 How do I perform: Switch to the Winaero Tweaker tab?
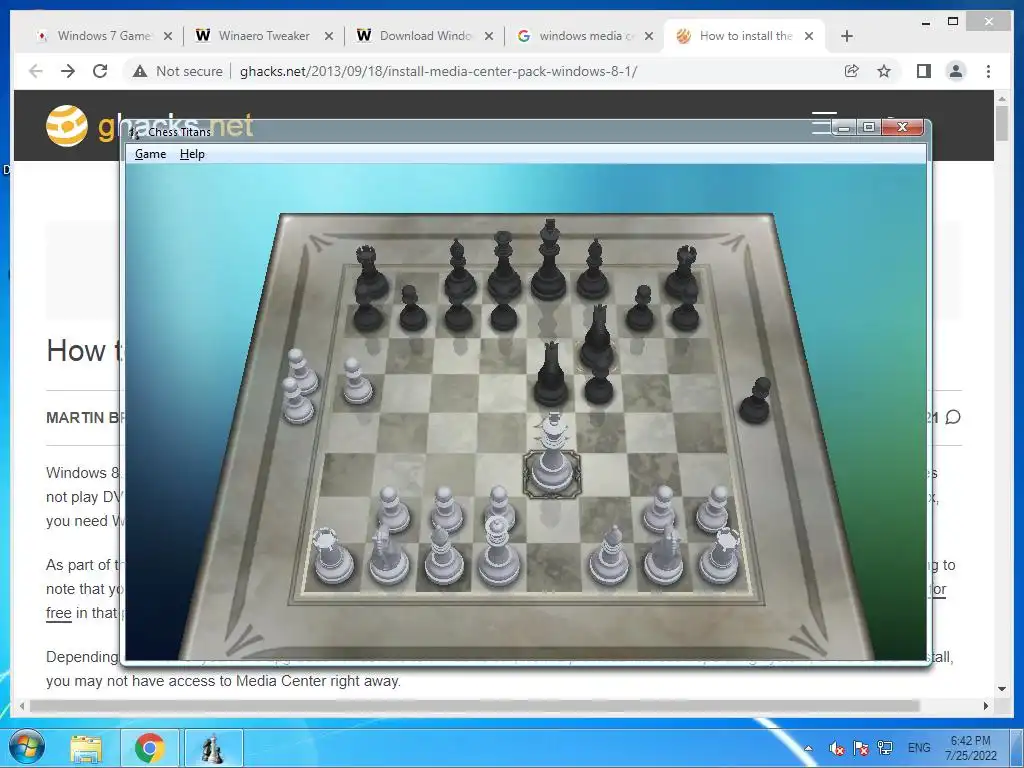(264, 36)
